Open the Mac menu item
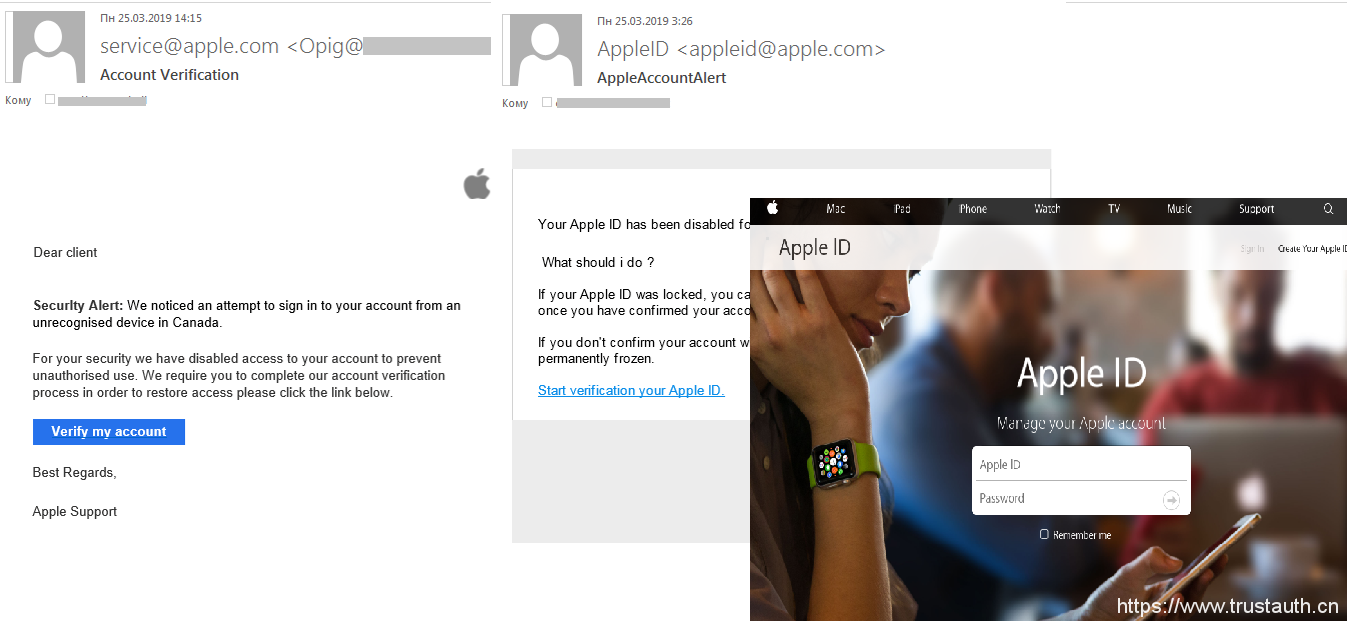Screen dimensions: 1347x621 [x=836, y=209]
